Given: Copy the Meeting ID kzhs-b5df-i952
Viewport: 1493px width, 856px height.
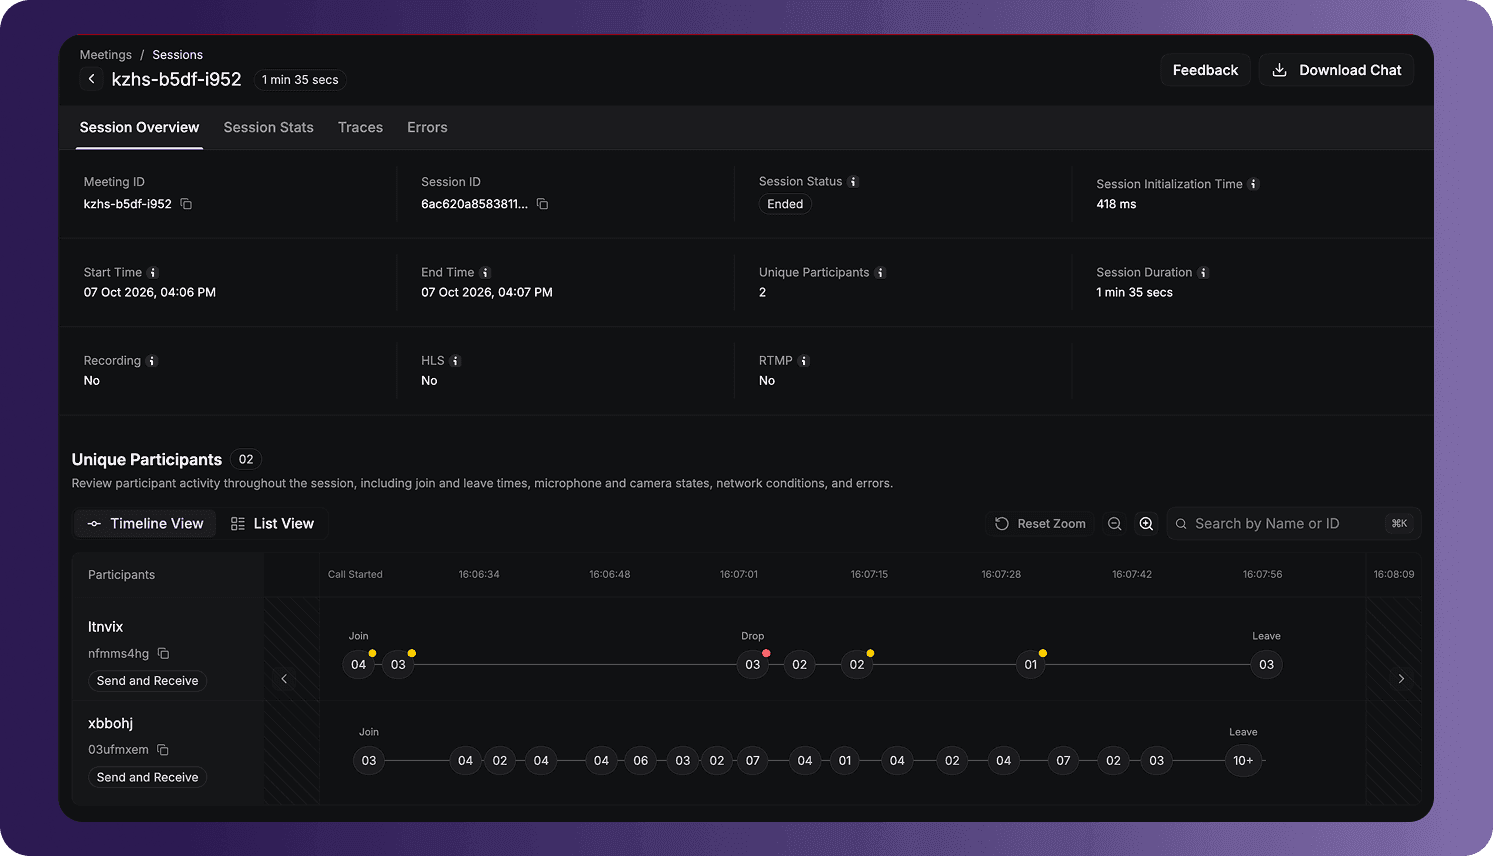Looking at the screenshot, I should 186,204.
